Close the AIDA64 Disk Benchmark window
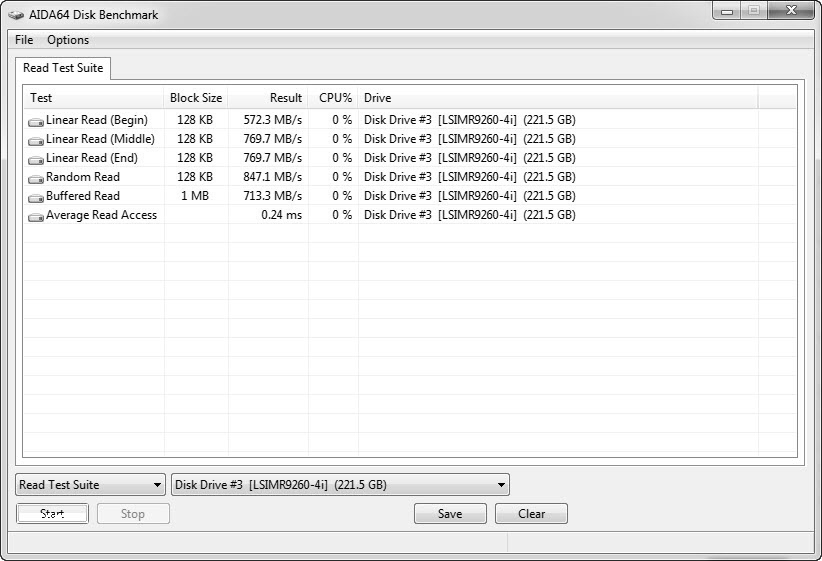 (x=792, y=10)
